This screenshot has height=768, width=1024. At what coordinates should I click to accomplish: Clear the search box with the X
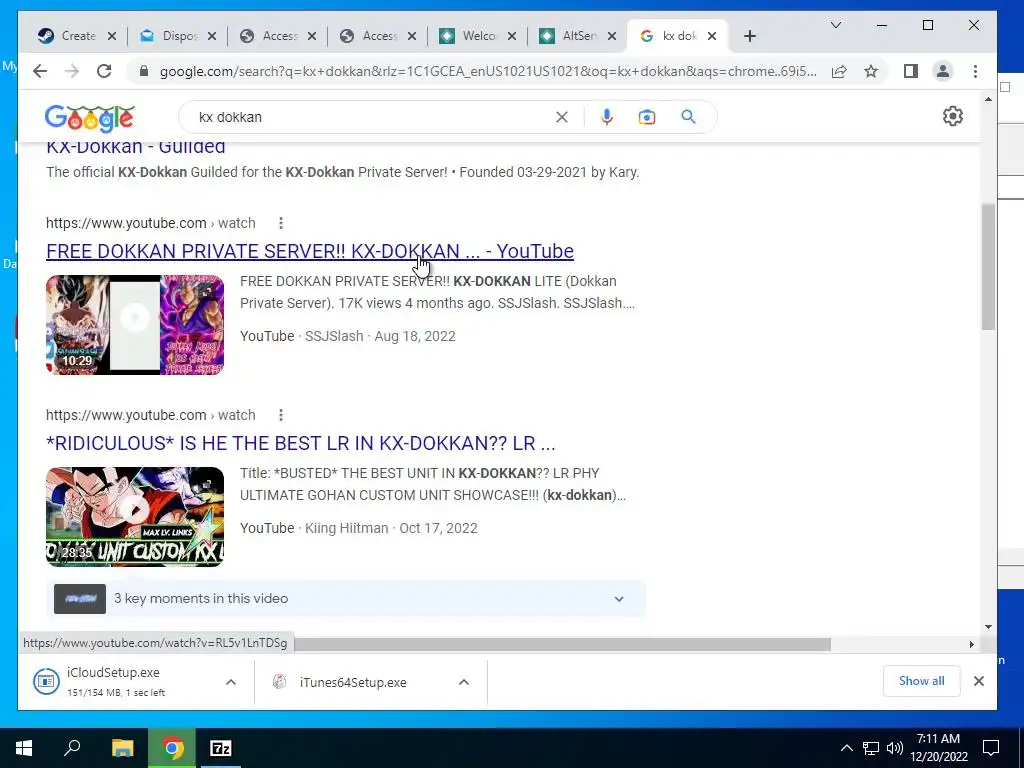click(x=562, y=117)
